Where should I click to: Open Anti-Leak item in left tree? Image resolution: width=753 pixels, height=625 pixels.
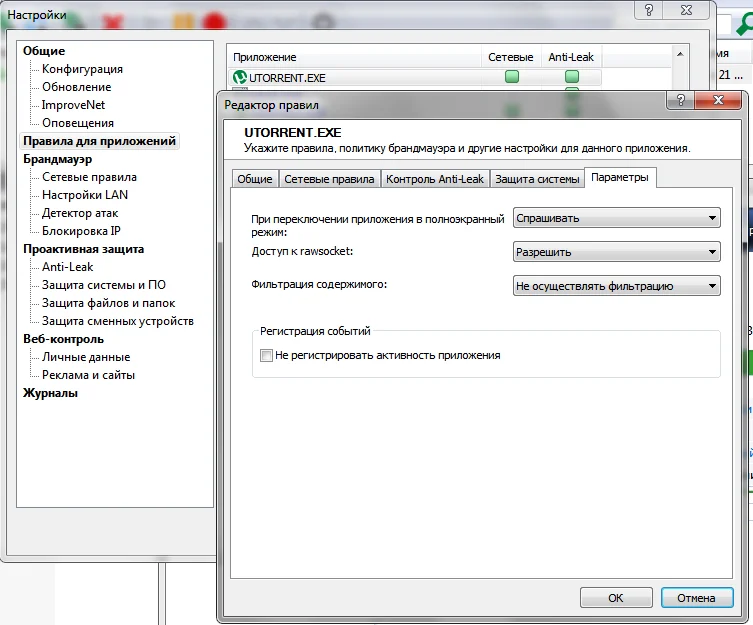pyautogui.click(x=68, y=267)
